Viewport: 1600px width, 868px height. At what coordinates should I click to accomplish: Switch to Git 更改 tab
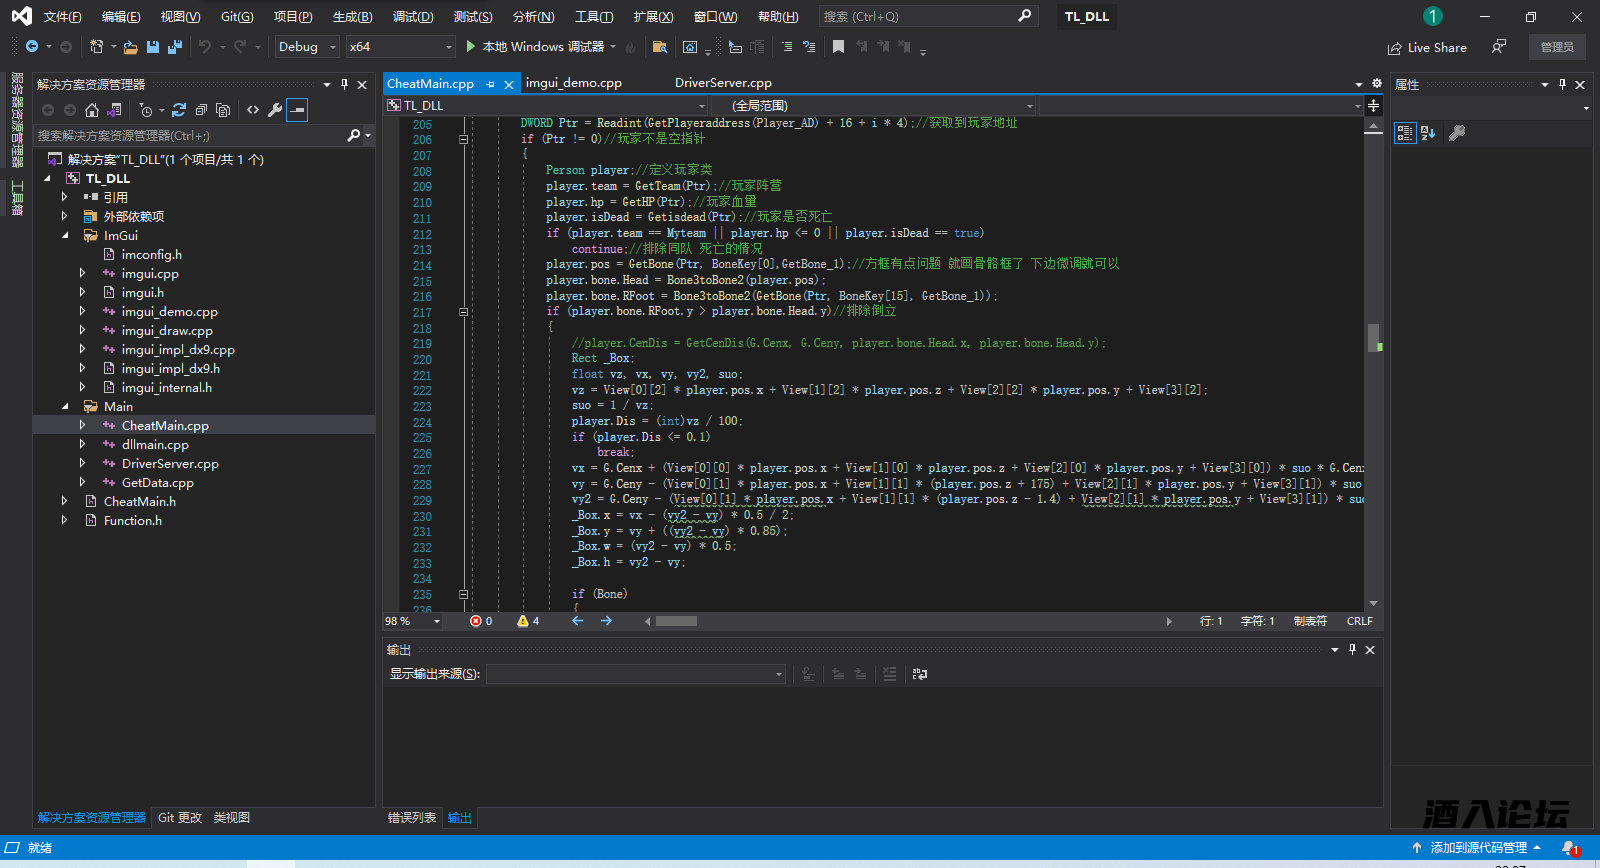coord(180,818)
